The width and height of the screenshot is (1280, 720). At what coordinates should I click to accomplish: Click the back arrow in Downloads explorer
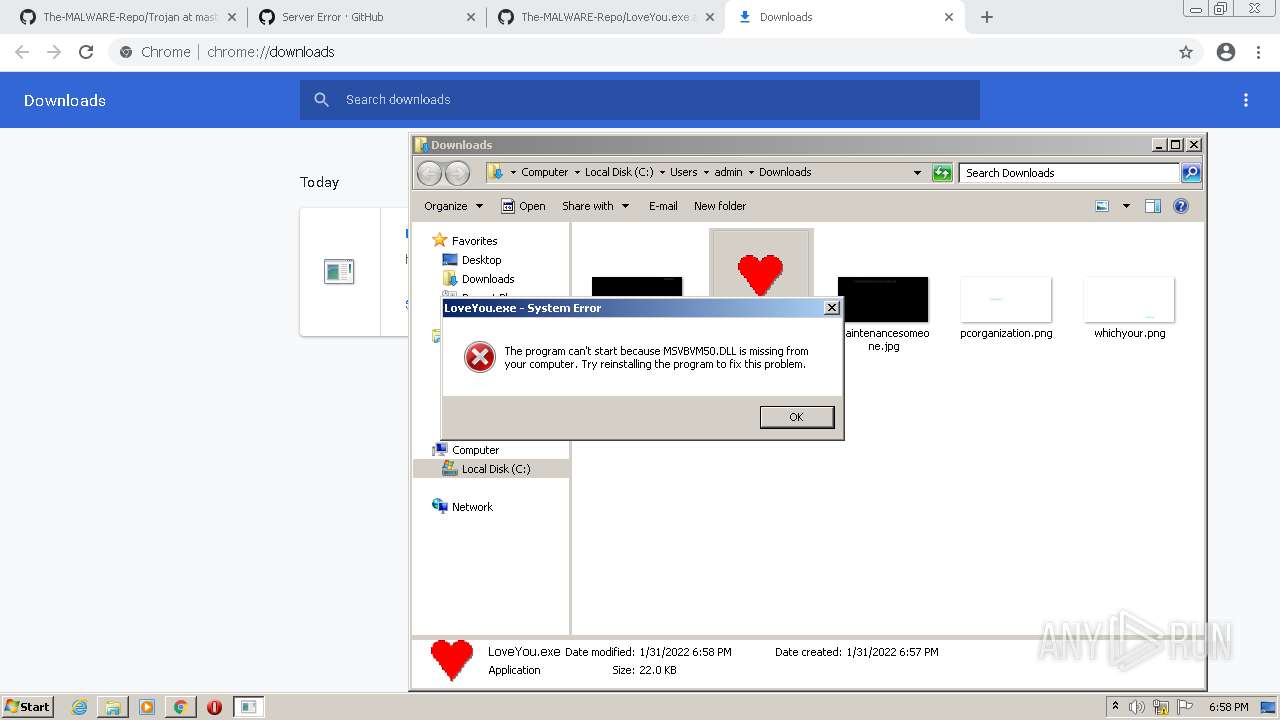pos(430,173)
